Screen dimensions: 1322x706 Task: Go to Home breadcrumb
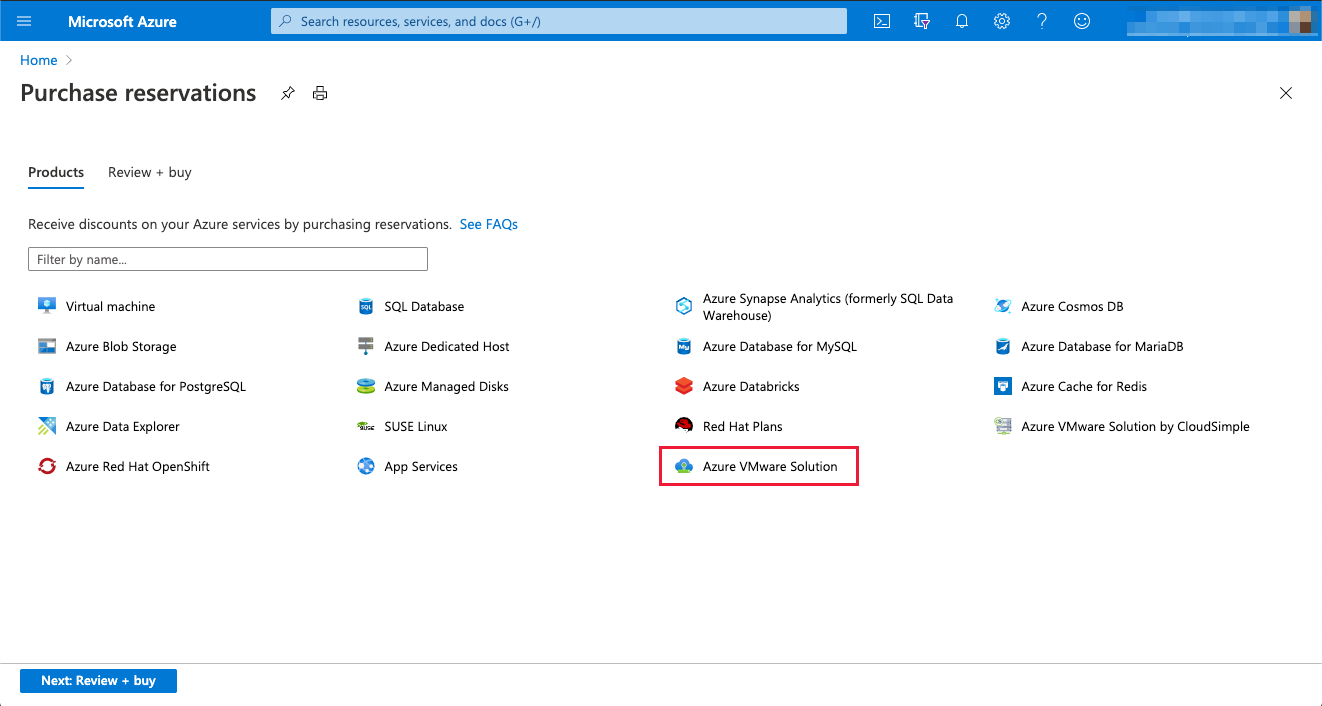(39, 60)
